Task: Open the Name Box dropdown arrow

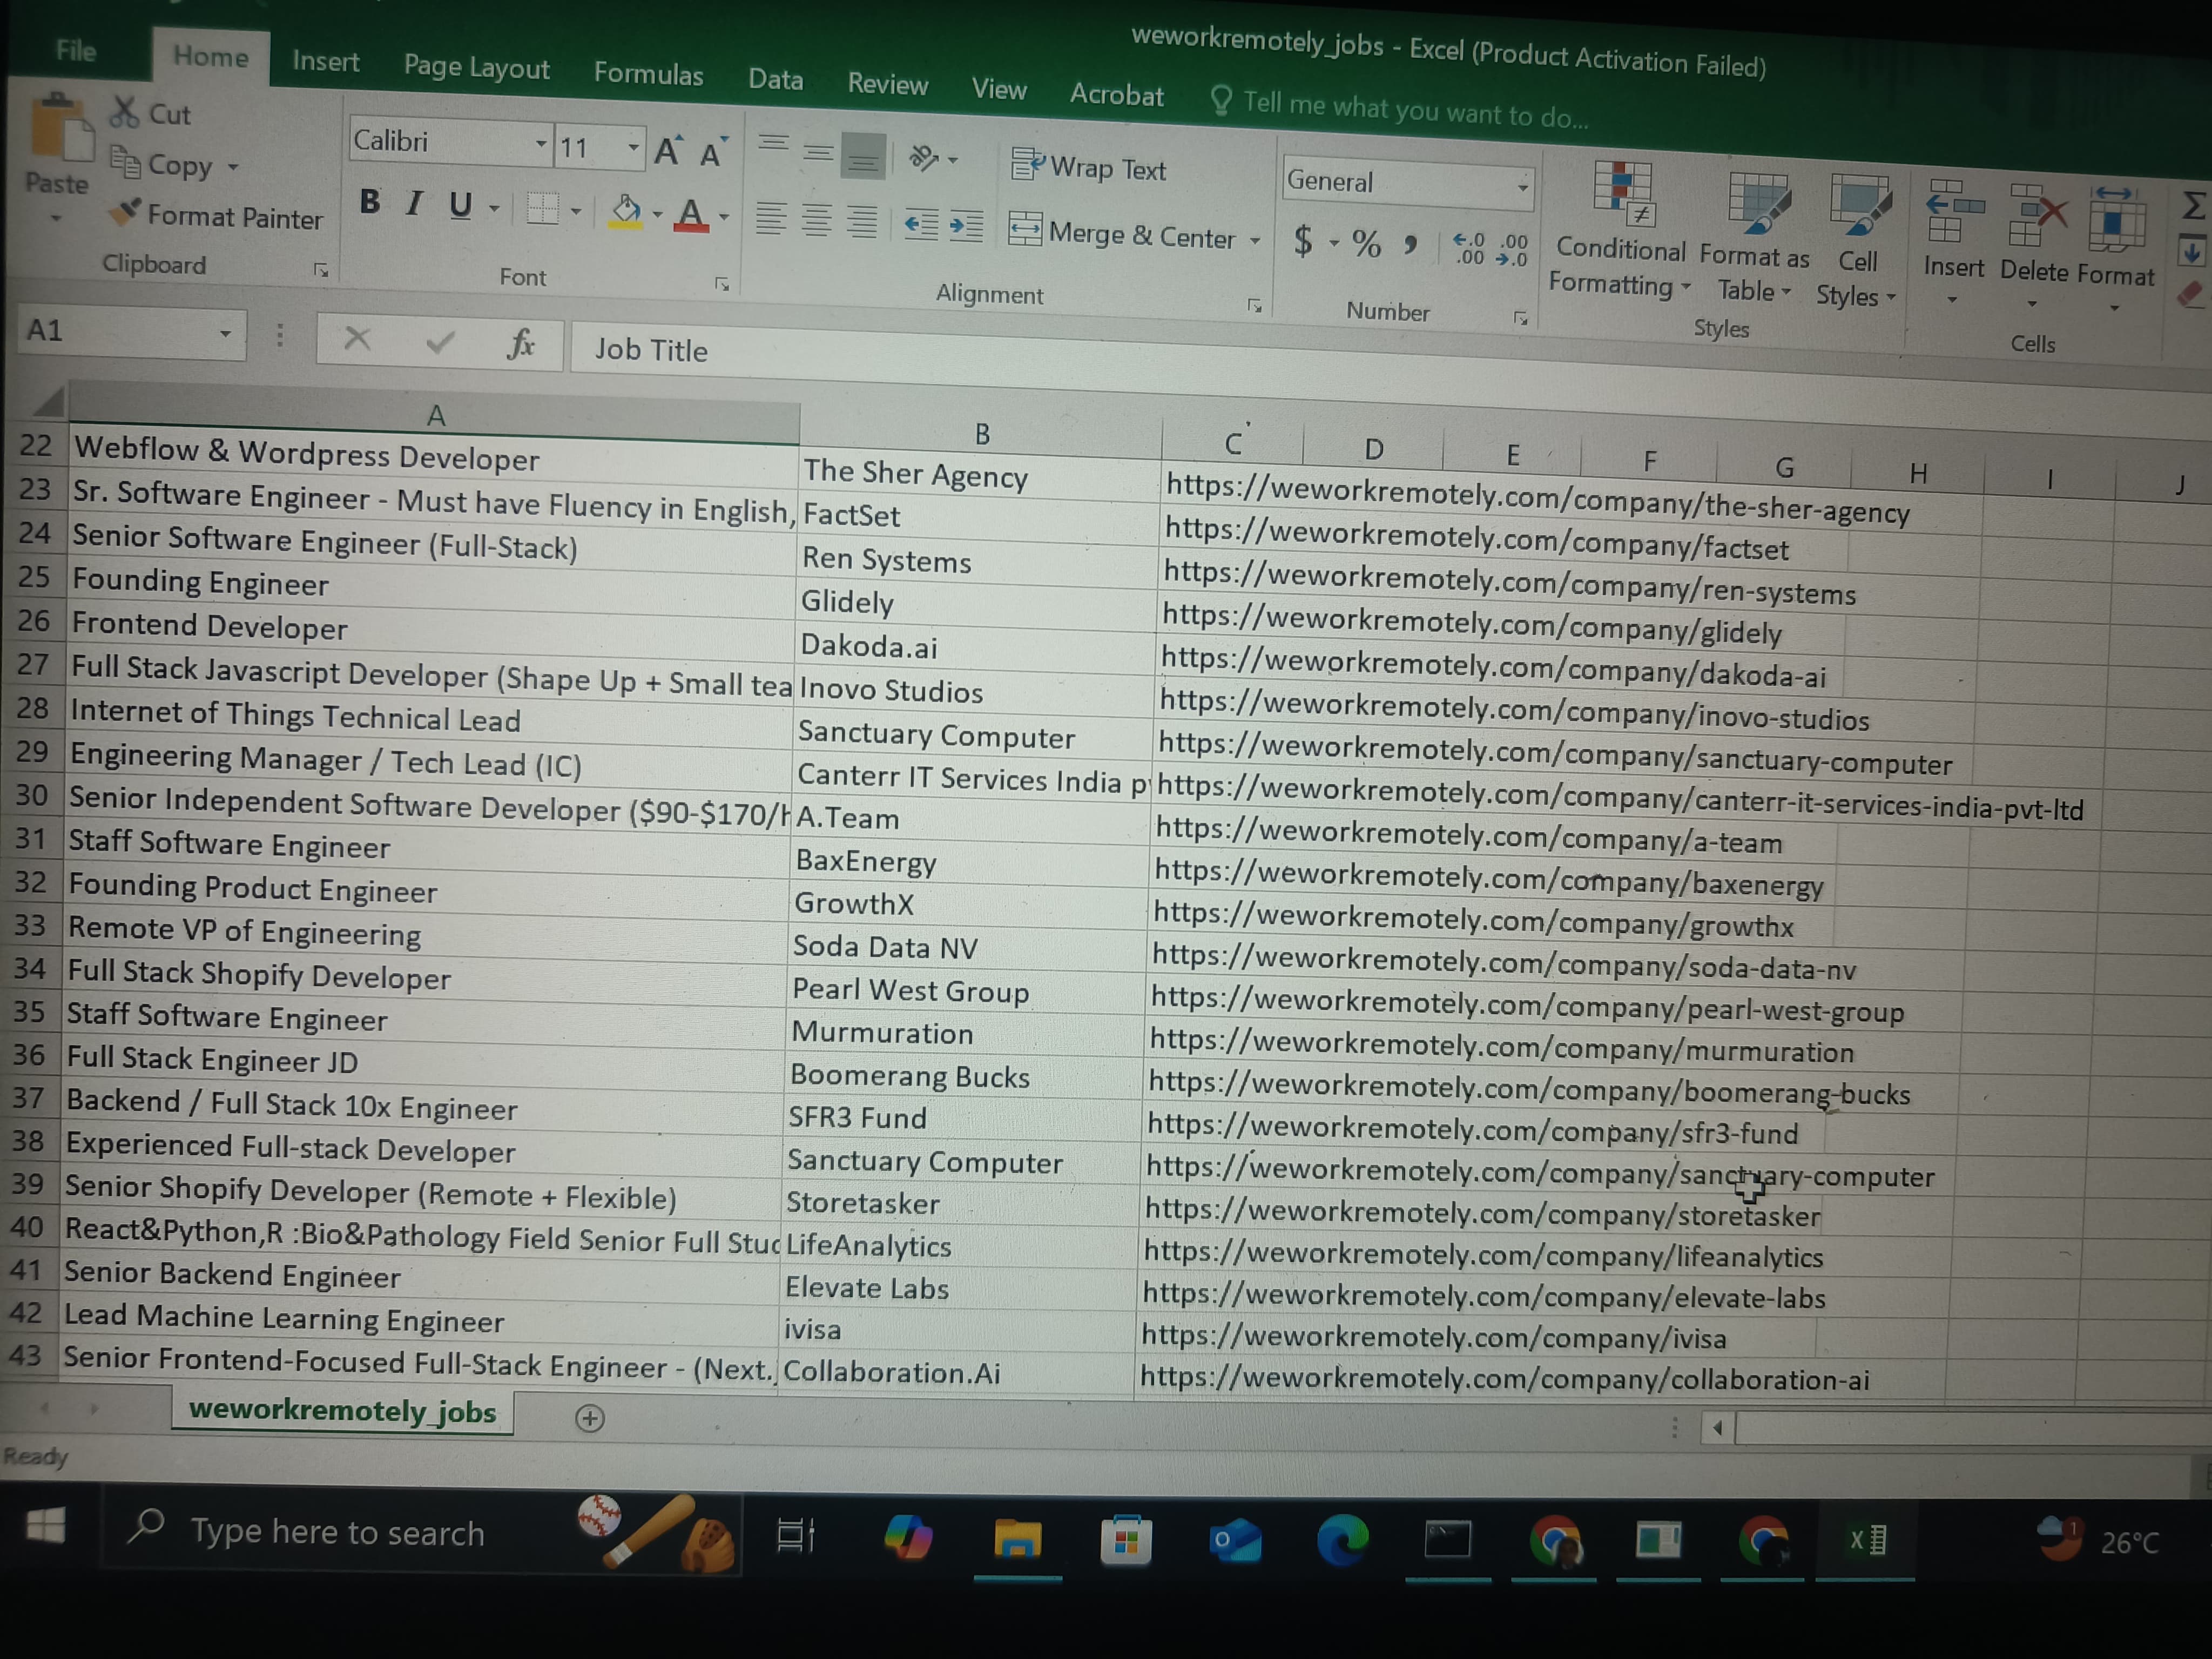Action: point(226,333)
